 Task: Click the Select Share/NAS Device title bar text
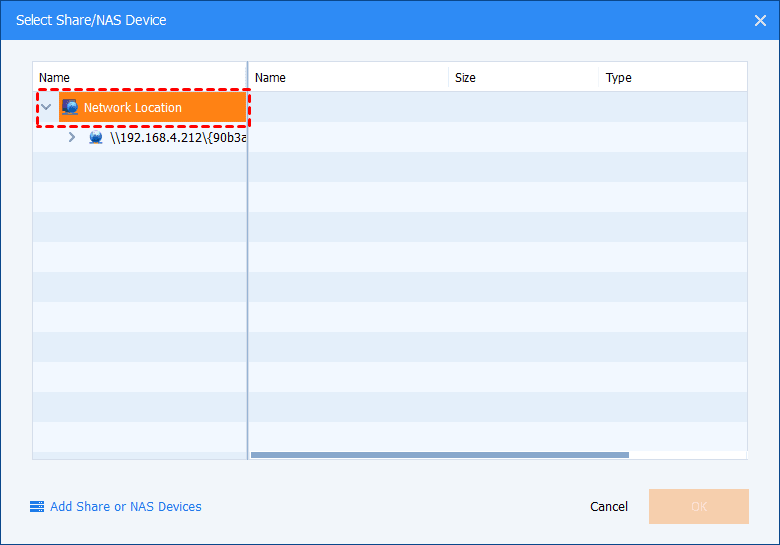coord(91,20)
